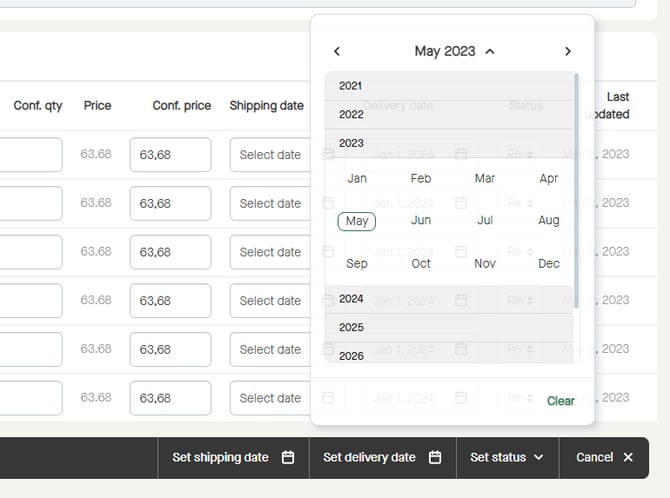Click the first row Conf. price field
The width and height of the screenshot is (670, 498).
point(170,155)
